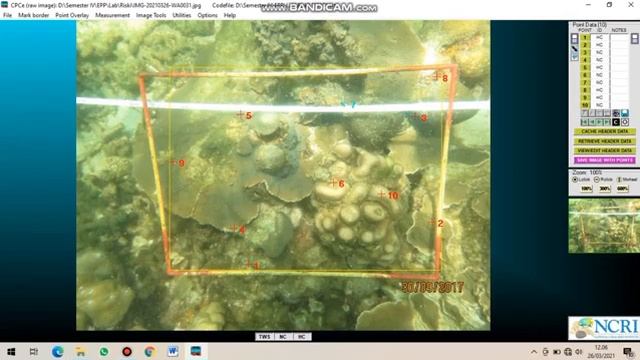This screenshot has height=360, width=640.
Task: Open Task View from taskbar
Action: [x=34, y=351]
